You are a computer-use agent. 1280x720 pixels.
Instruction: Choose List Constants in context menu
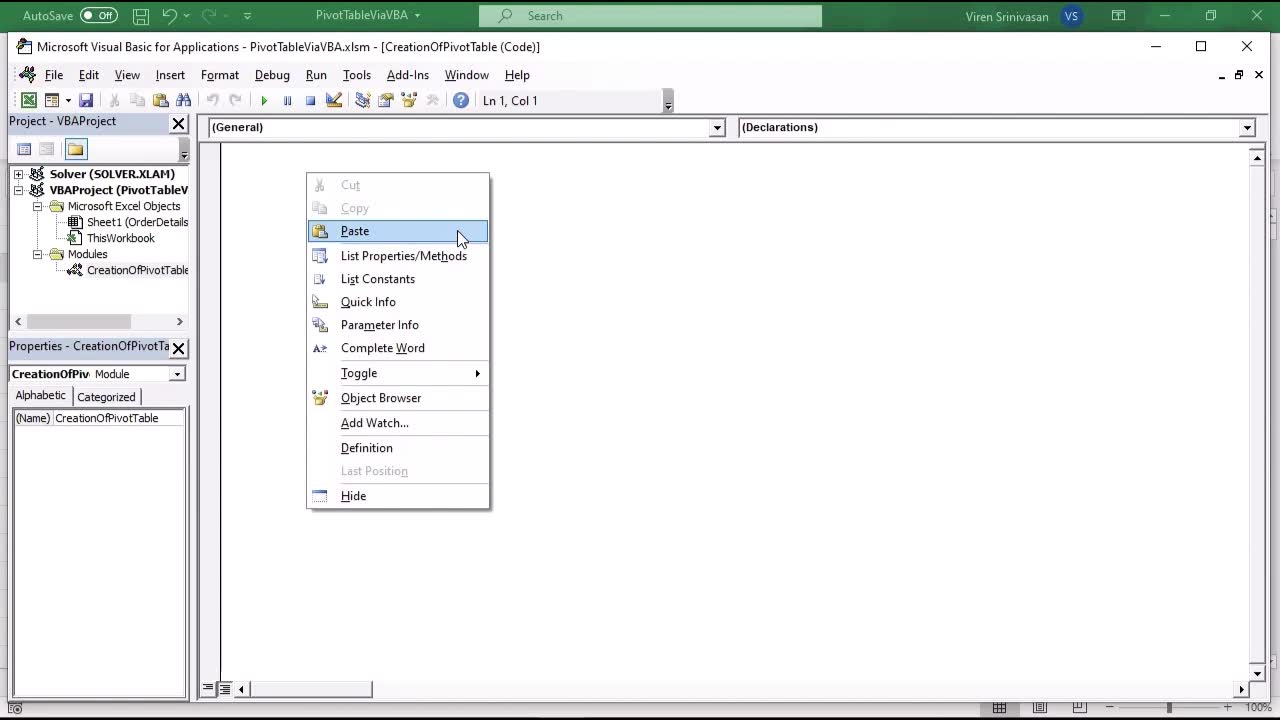[398, 279]
